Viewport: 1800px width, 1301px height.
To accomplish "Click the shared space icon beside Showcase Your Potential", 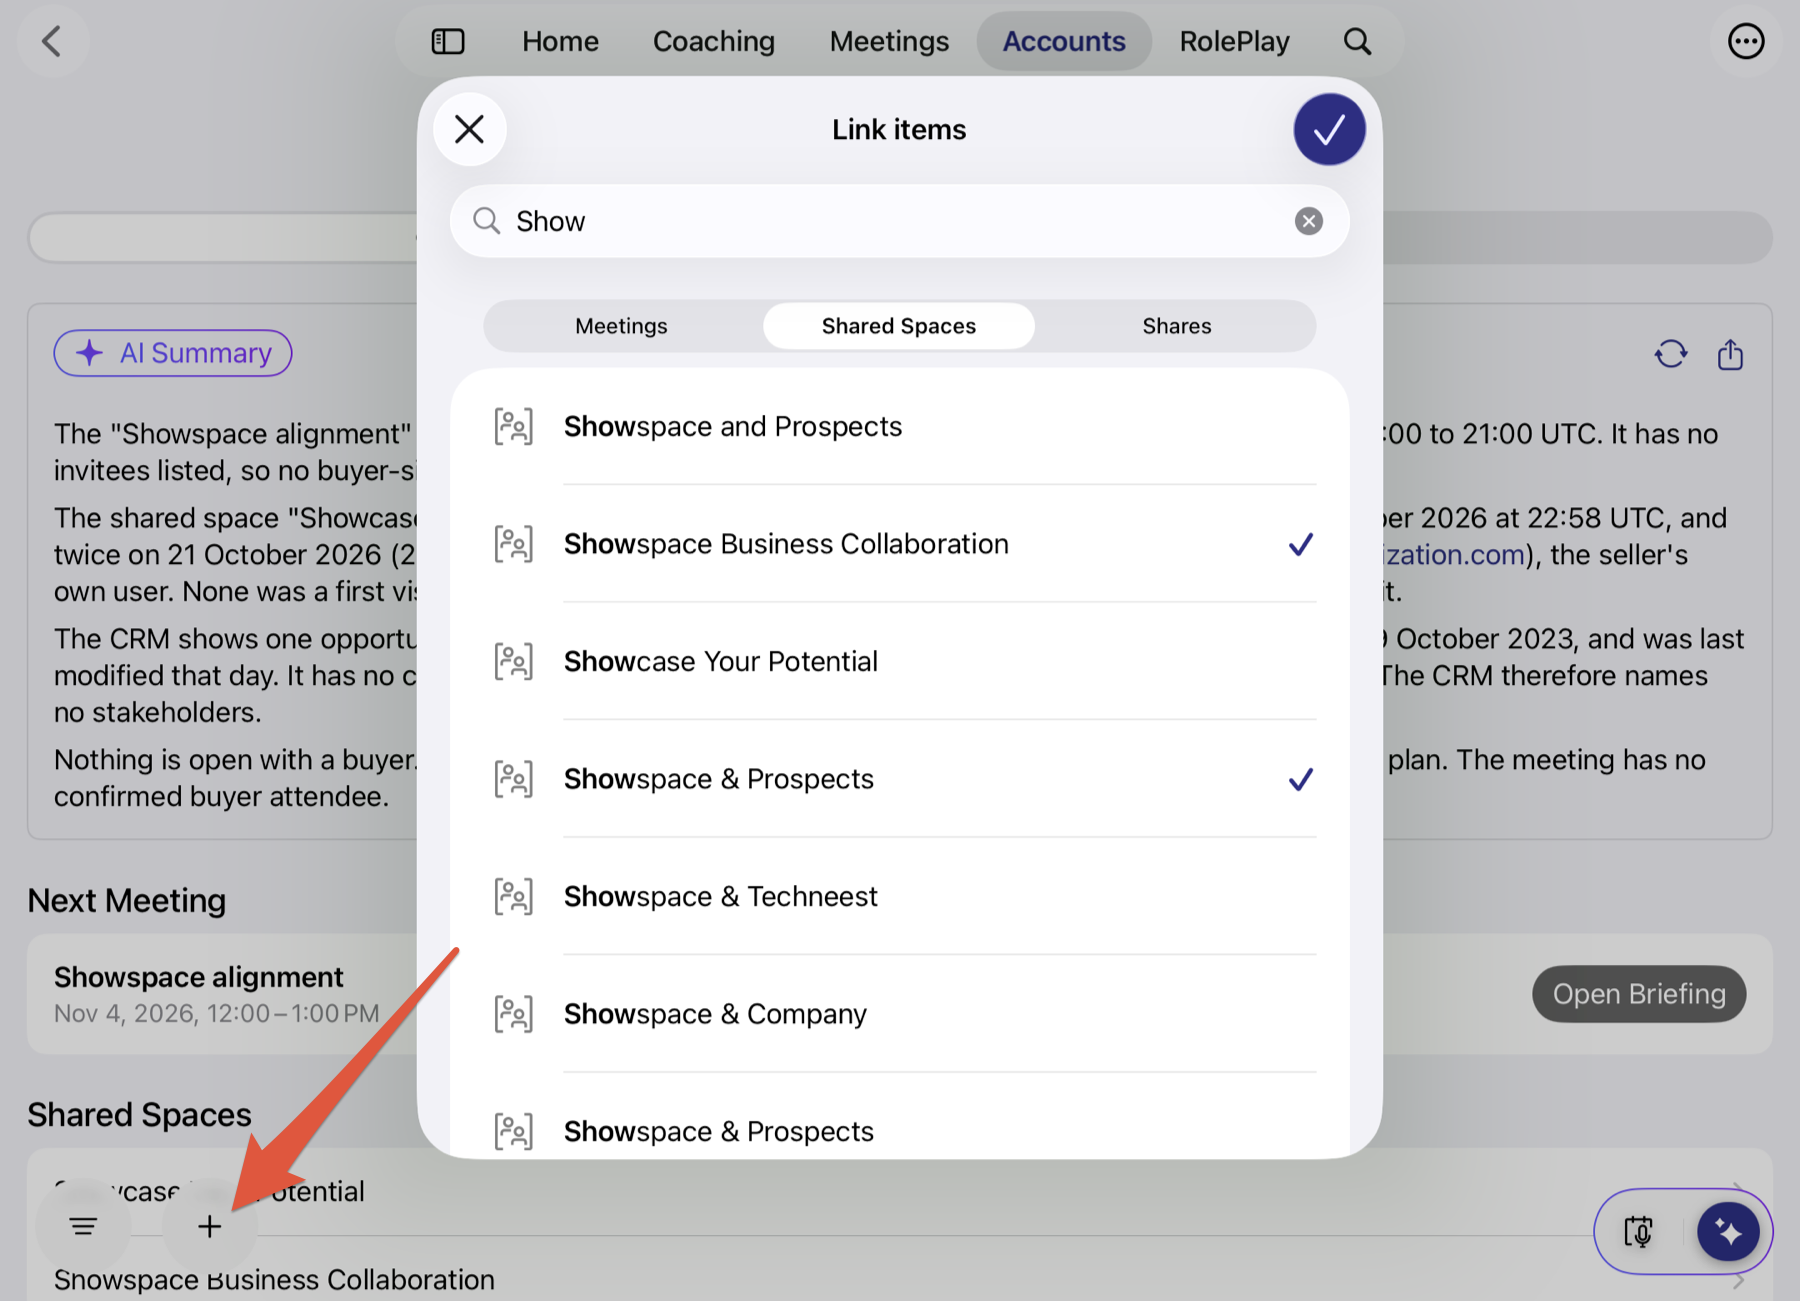I will [x=513, y=662].
